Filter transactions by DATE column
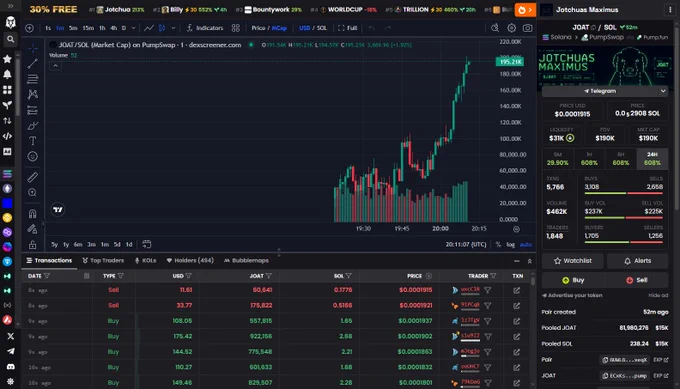The width and height of the screenshot is (680, 389). (x=47, y=276)
